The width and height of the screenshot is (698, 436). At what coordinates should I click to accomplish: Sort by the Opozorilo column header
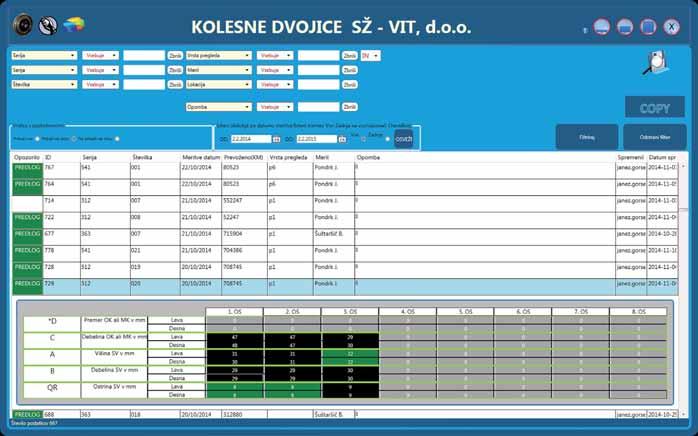click(x=27, y=158)
